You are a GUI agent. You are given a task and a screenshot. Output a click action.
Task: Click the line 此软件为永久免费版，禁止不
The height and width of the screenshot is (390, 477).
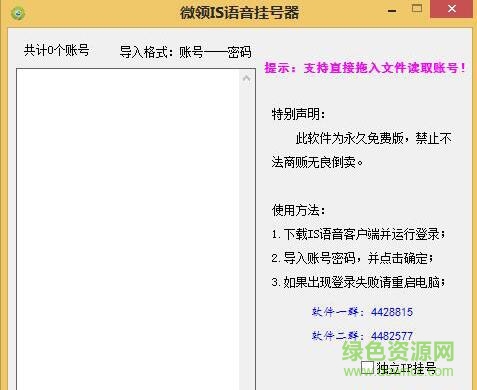[x=373, y=138]
